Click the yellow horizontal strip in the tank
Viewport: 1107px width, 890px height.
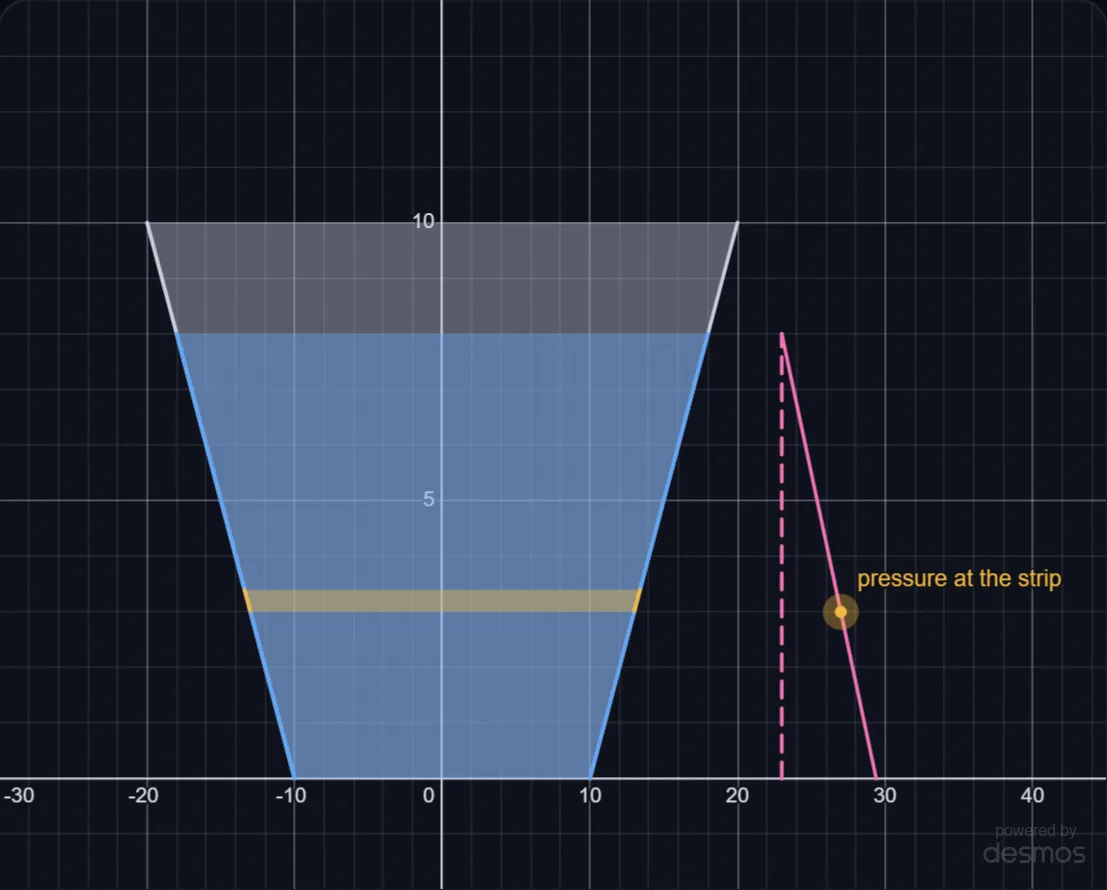443,601
